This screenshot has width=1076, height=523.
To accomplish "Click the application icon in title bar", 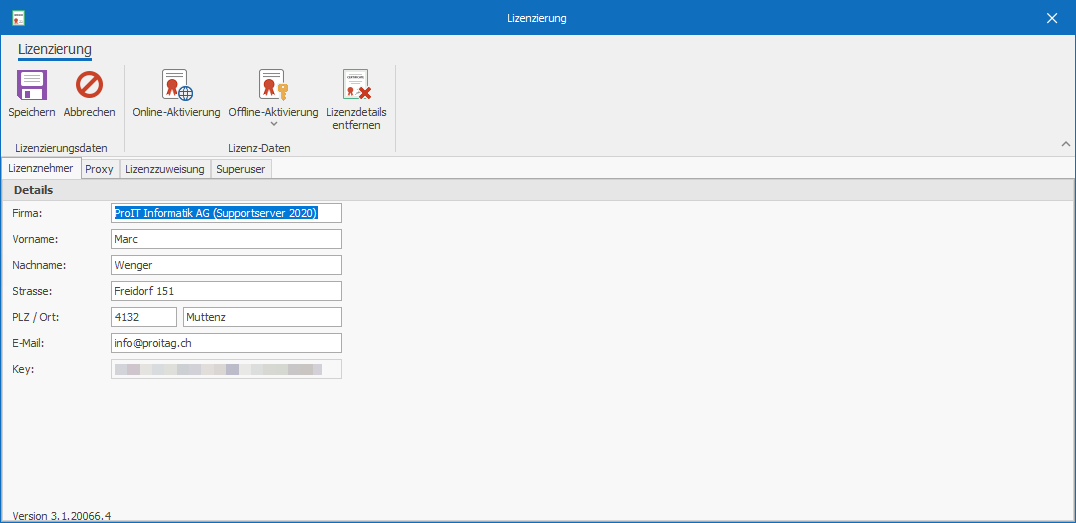I will (x=18, y=18).
